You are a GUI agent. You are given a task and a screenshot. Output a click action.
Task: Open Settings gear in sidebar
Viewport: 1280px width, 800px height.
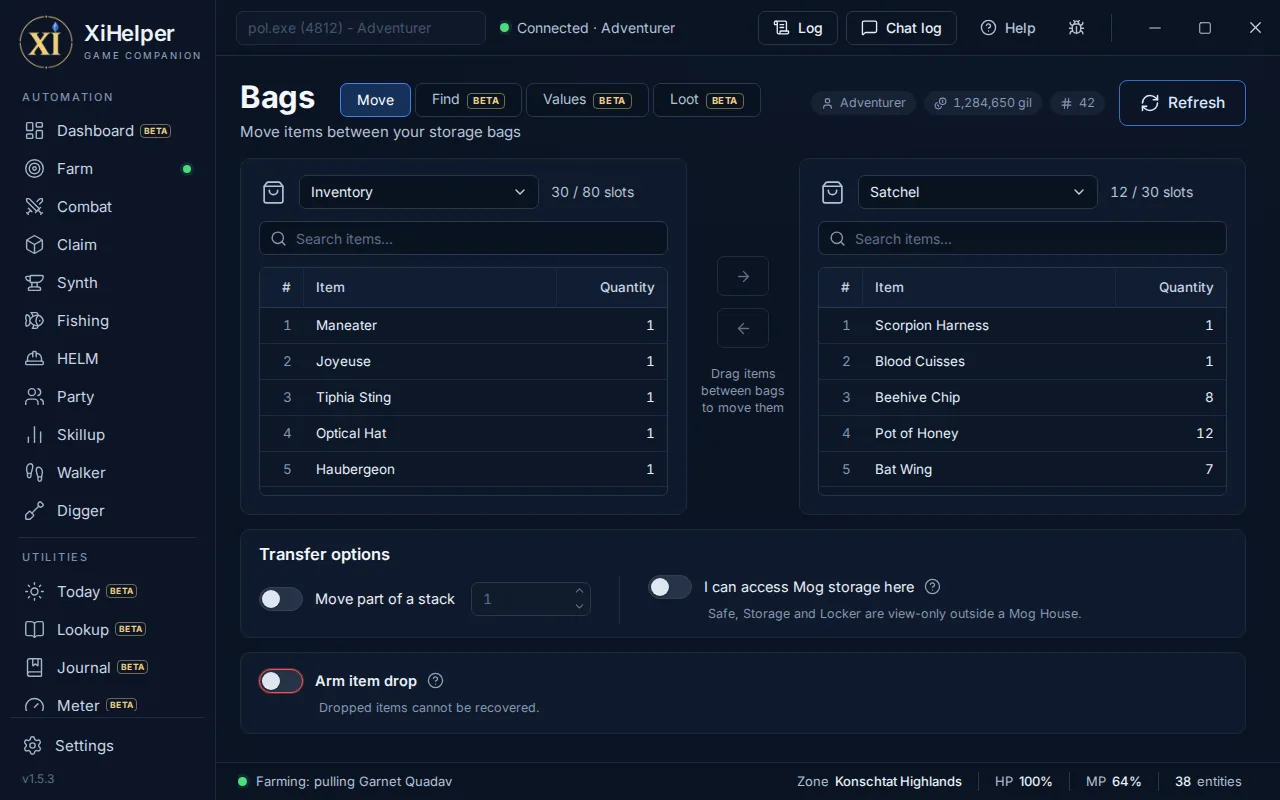[107, 746]
